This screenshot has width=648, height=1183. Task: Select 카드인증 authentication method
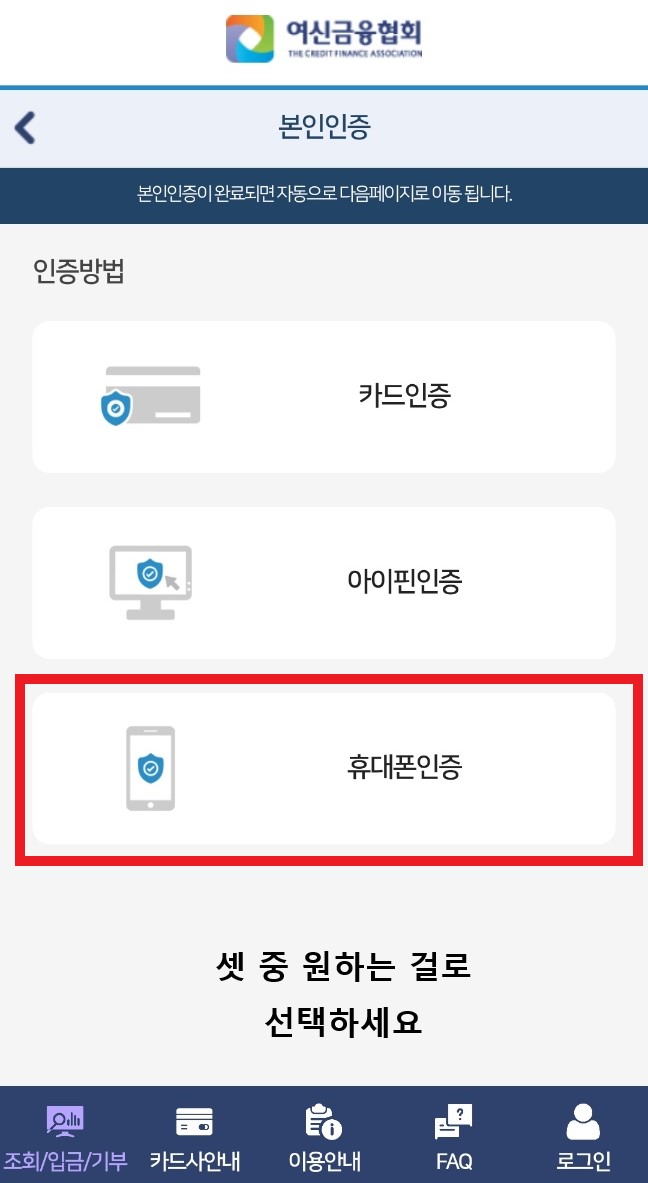coord(324,397)
